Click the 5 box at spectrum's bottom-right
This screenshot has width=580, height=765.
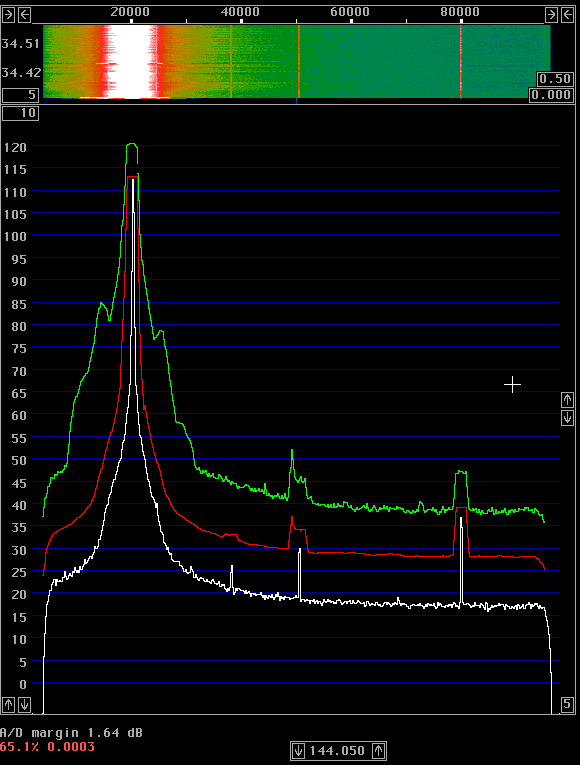[x=567, y=705]
